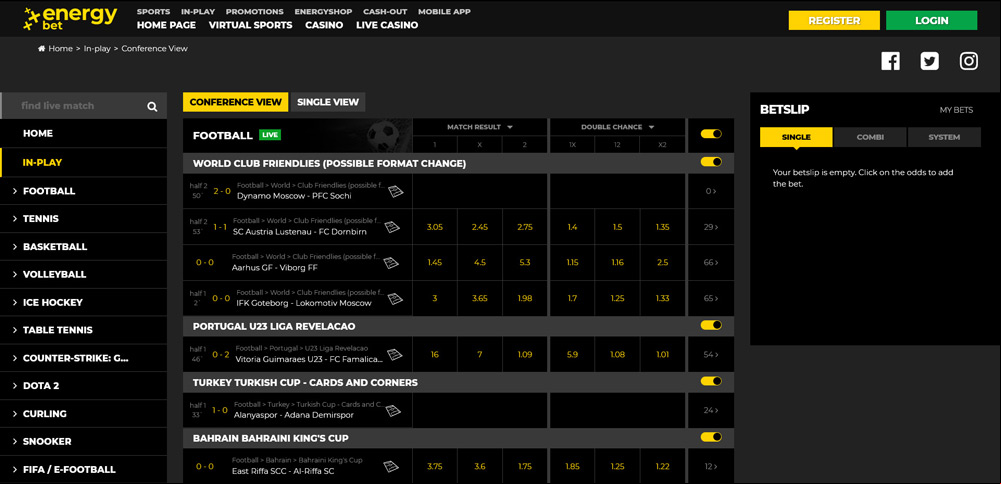Open 29 more markets for Austria Lustenau match

(711, 227)
